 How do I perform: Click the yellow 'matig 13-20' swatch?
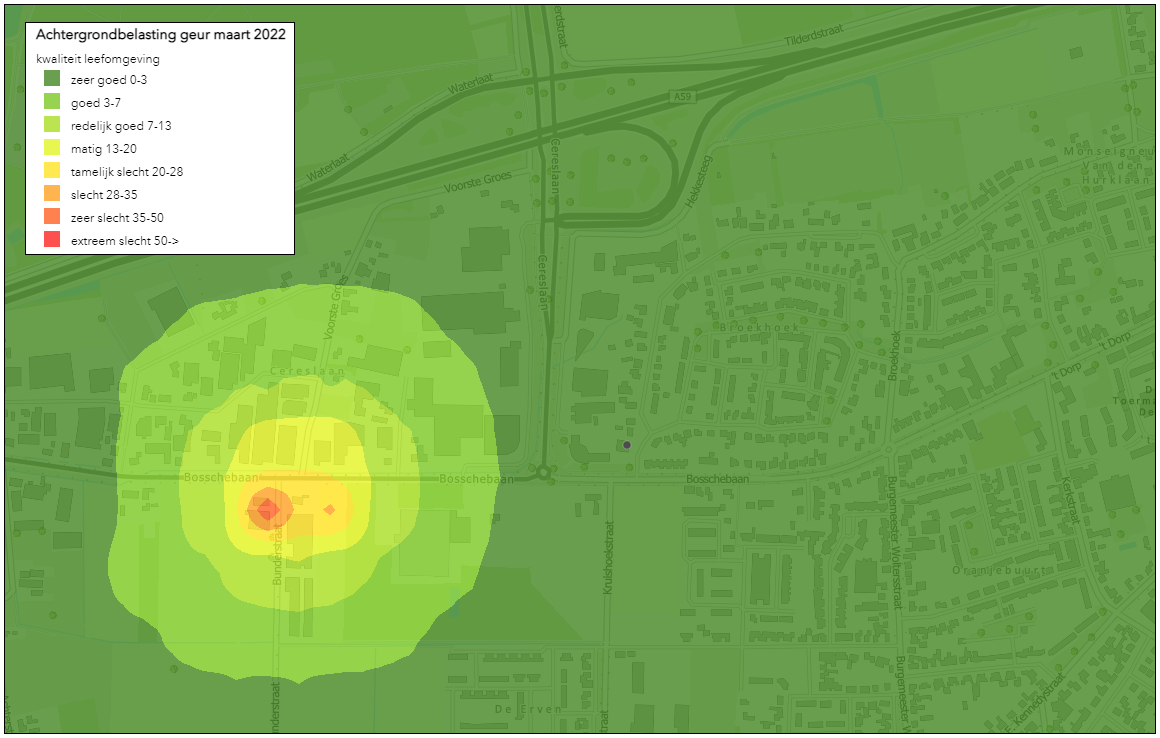click(x=52, y=147)
